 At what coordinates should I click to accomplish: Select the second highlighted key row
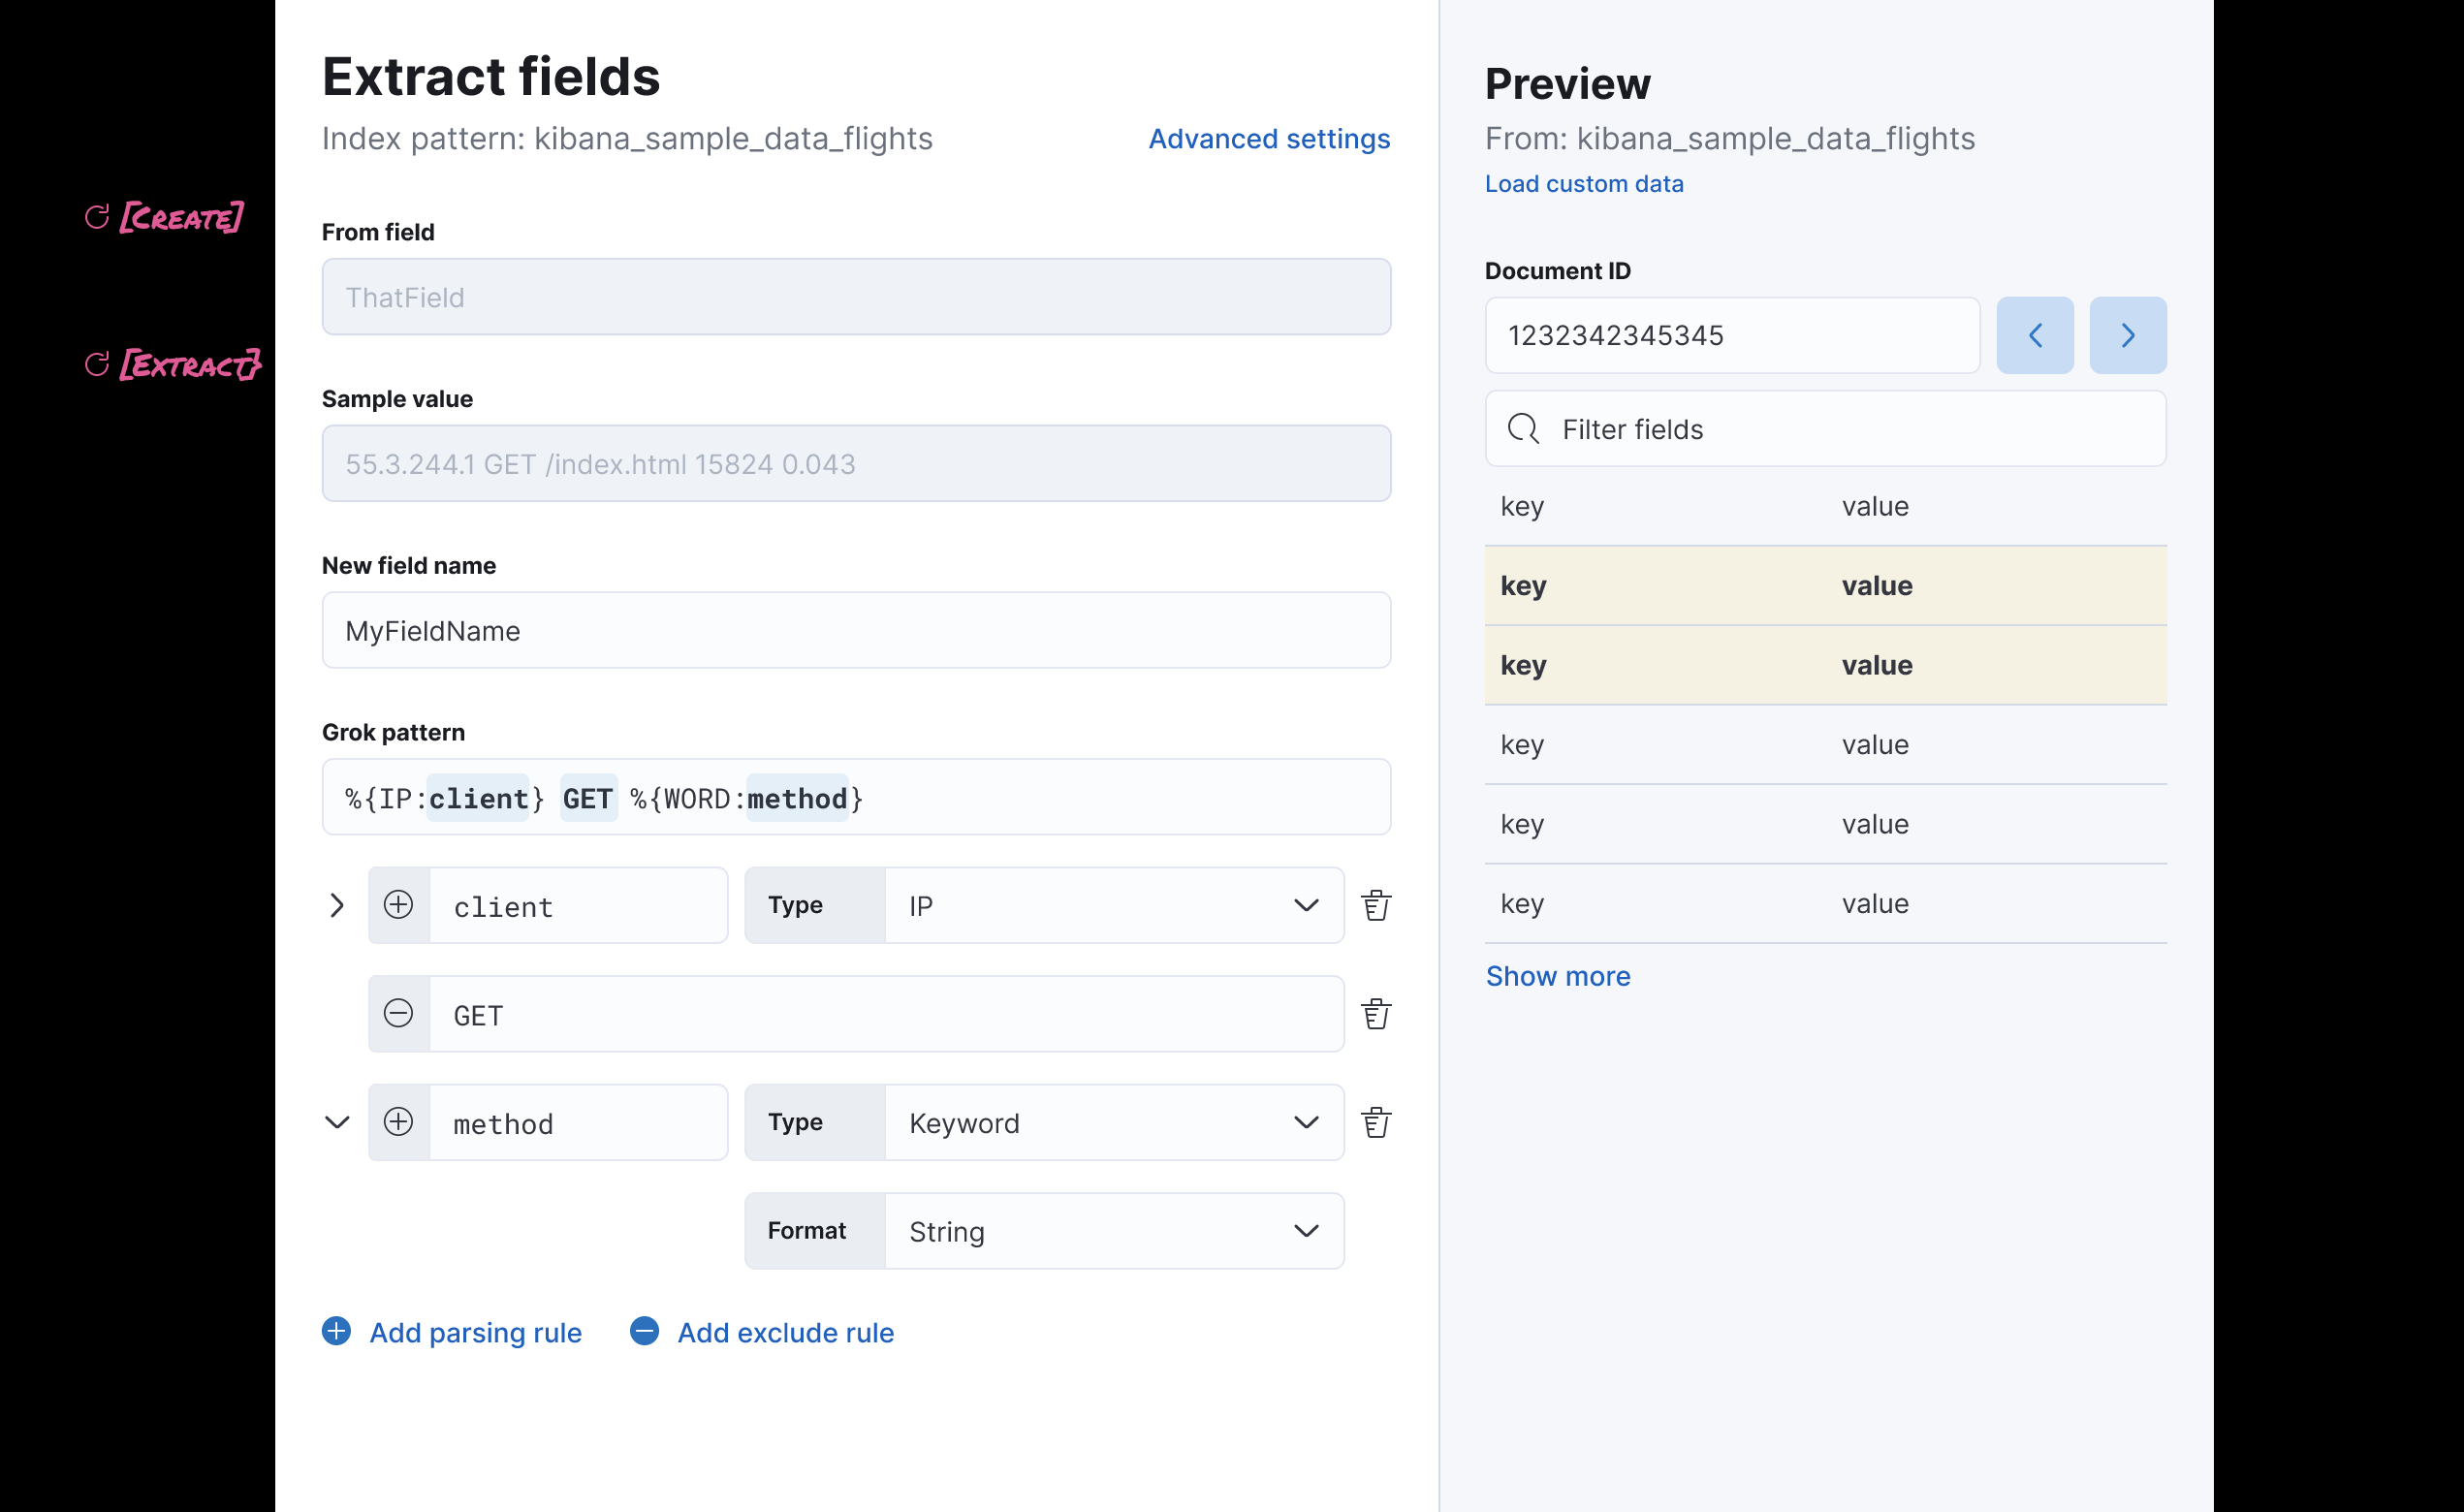pyautogui.click(x=1823, y=664)
